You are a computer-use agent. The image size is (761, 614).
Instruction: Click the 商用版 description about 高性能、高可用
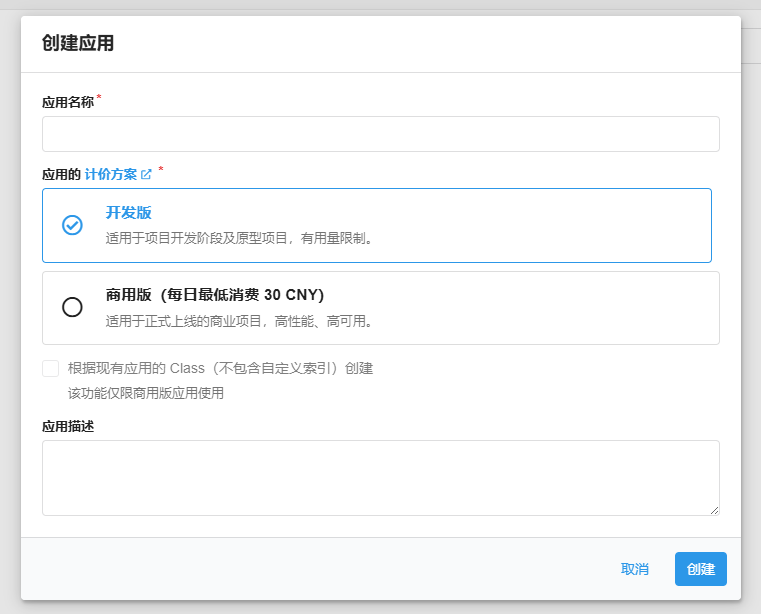[x=240, y=321]
